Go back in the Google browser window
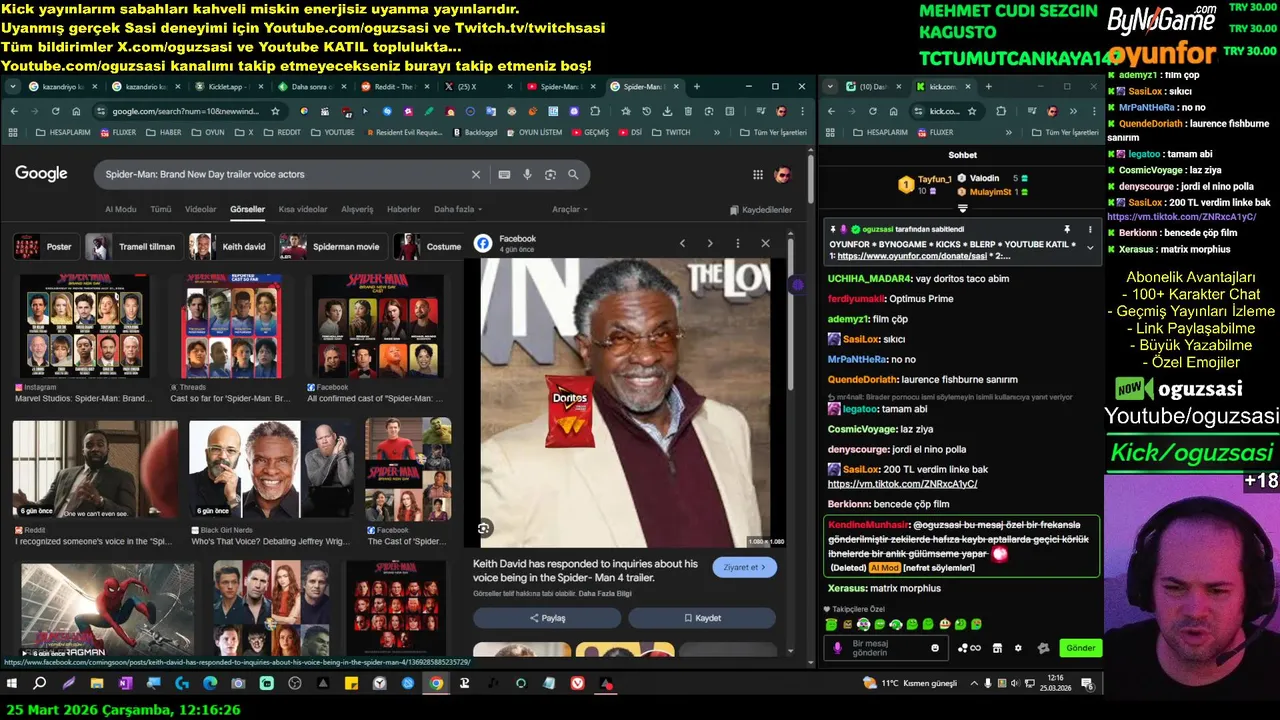1280x720 pixels. pos(14,111)
